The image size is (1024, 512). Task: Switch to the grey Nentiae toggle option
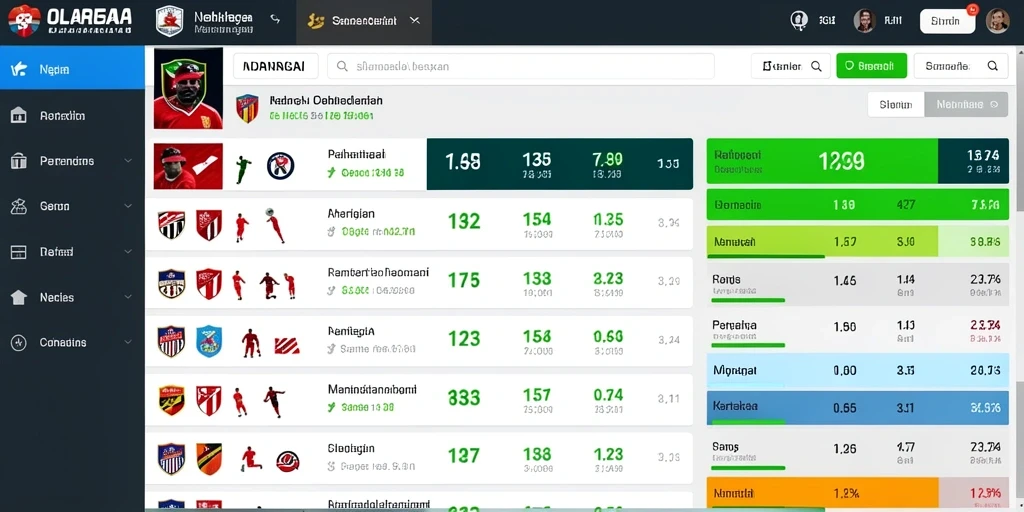point(966,104)
